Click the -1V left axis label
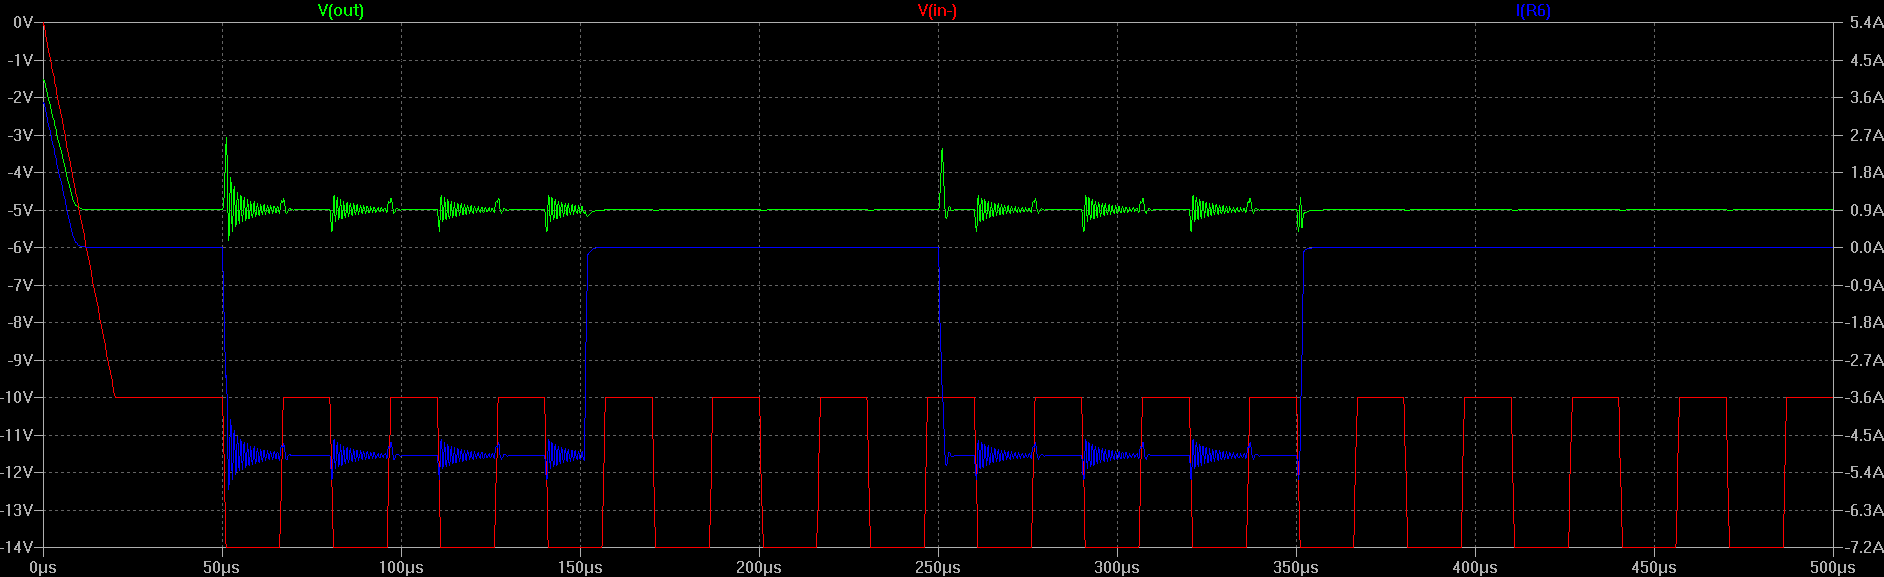 pos(20,60)
